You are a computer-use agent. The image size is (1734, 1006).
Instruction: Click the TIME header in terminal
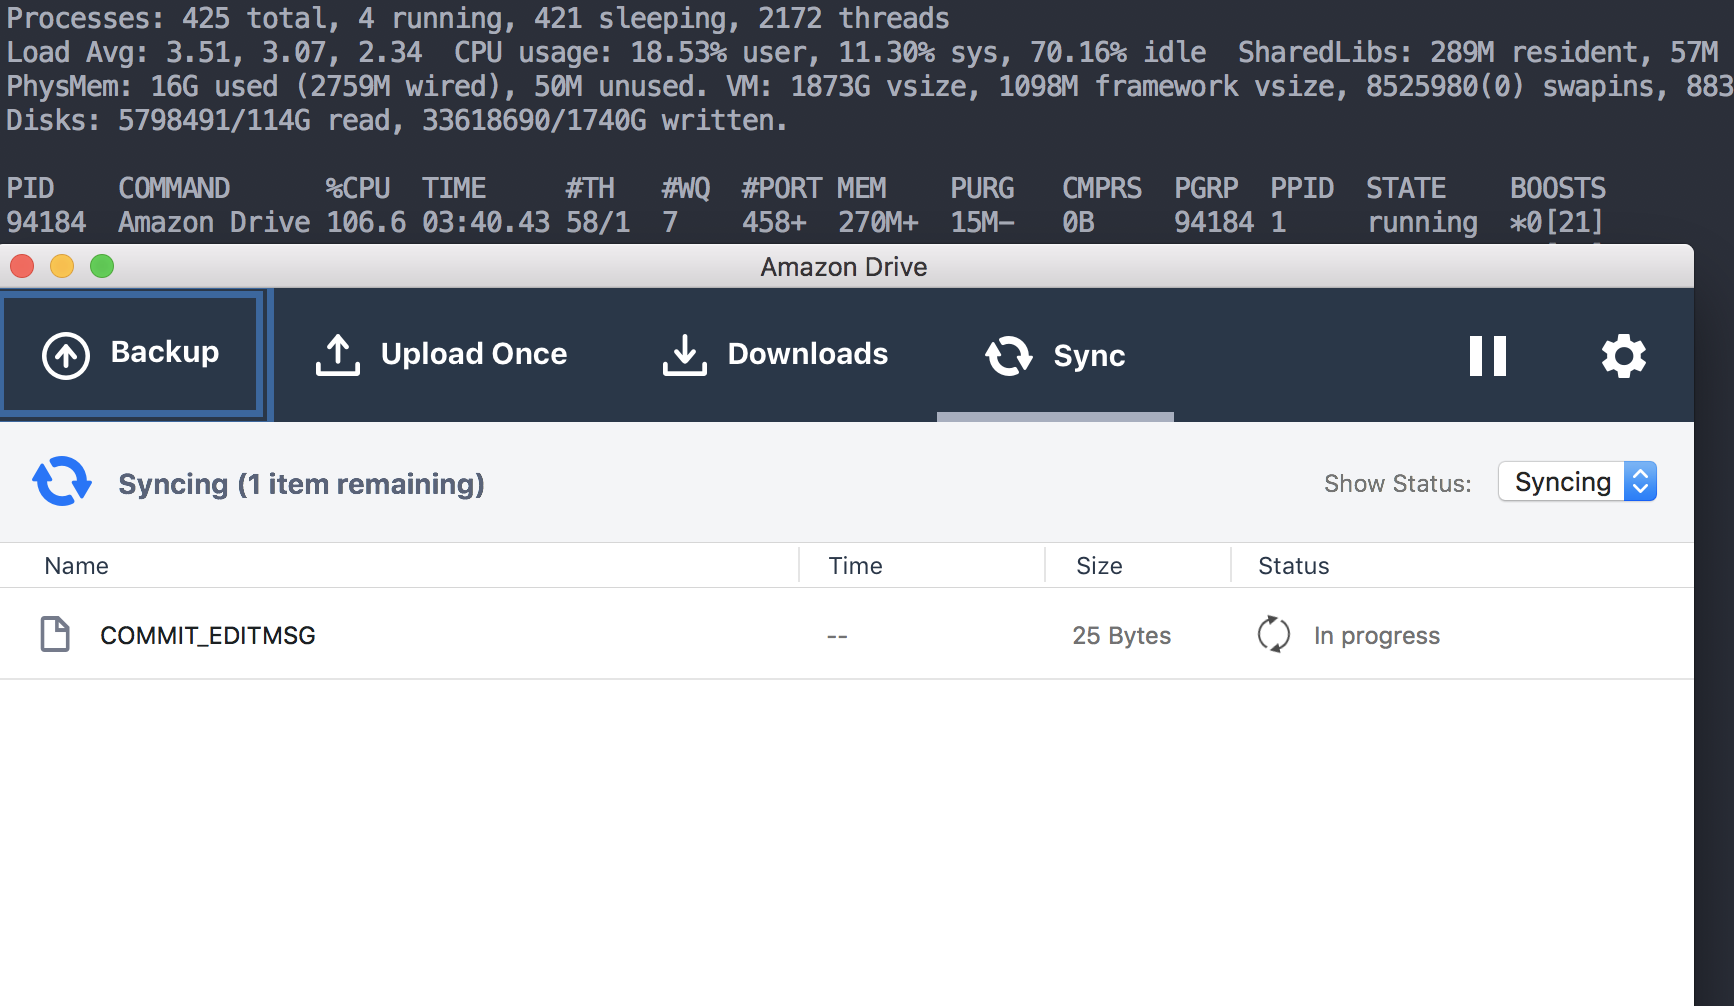[454, 188]
